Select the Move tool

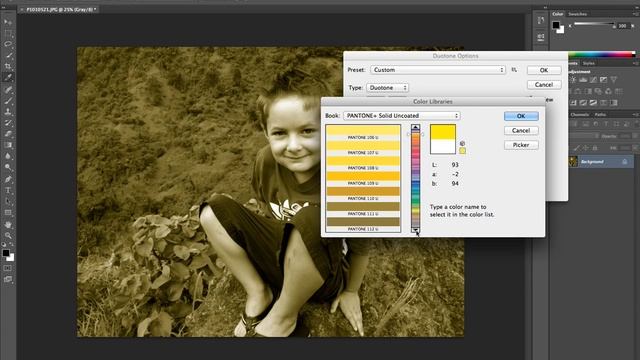(x=8, y=21)
